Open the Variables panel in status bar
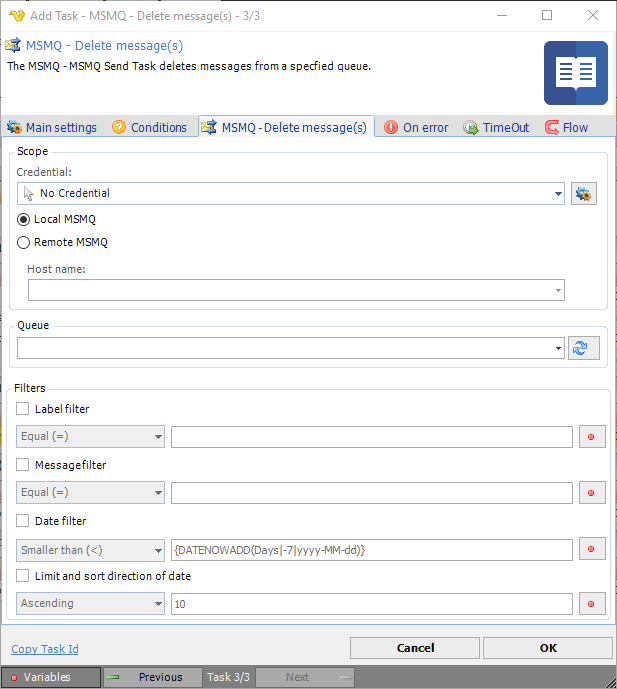The width and height of the screenshot is (617, 689). (50, 677)
